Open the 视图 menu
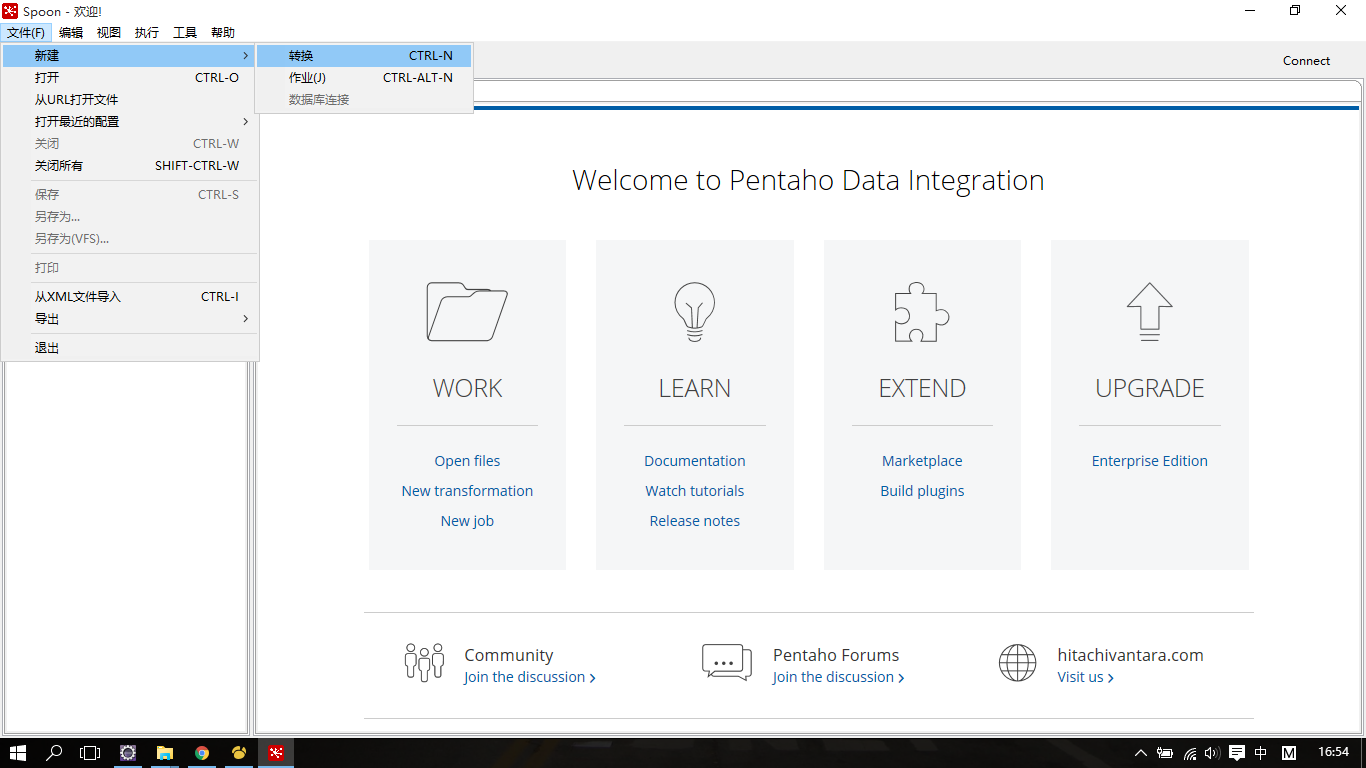The image size is (1366, 768). 109,33
